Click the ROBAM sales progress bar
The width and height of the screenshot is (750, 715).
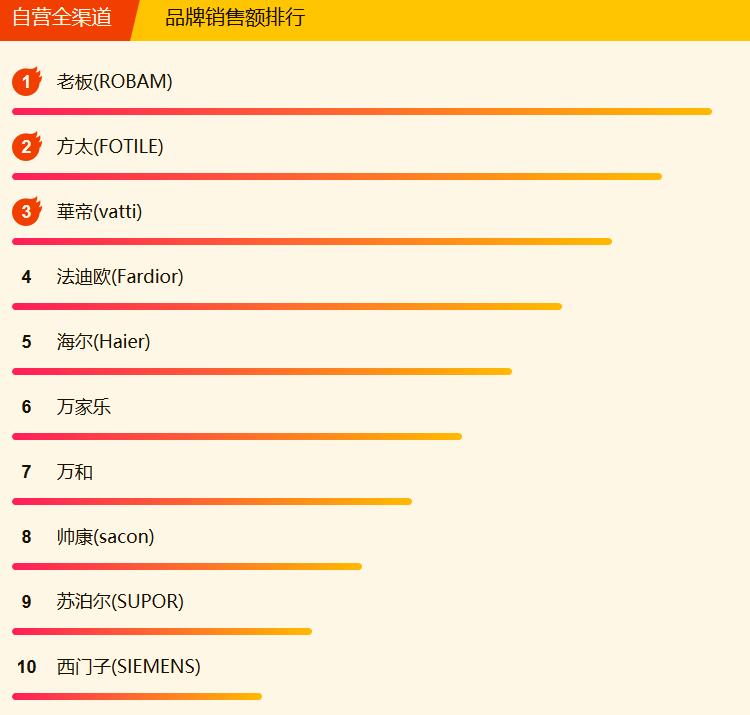pyautogui.click(x=362, y=112)
